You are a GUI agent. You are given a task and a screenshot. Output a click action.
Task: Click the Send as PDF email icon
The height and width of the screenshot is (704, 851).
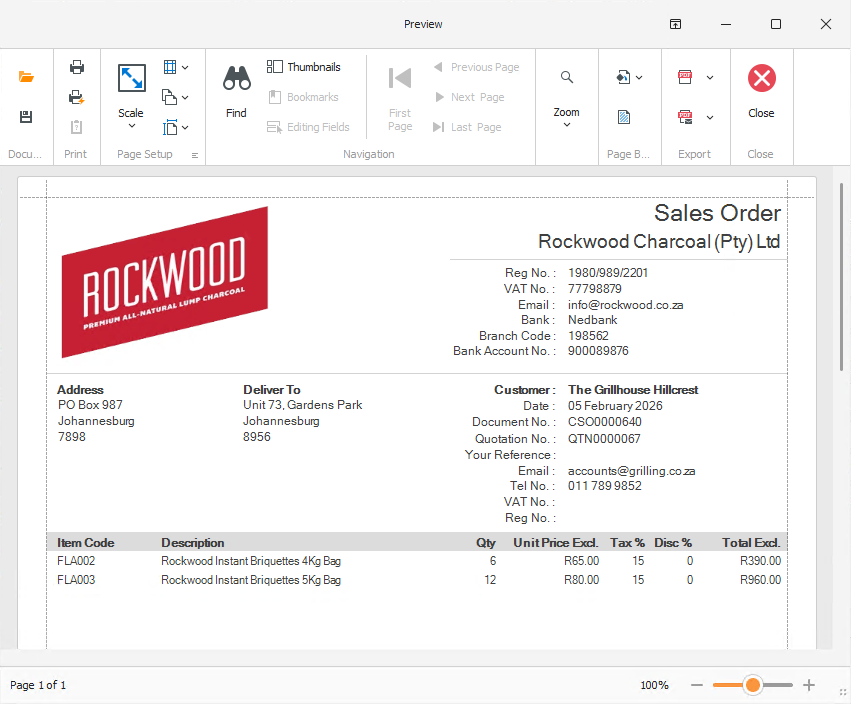(685, 117)
